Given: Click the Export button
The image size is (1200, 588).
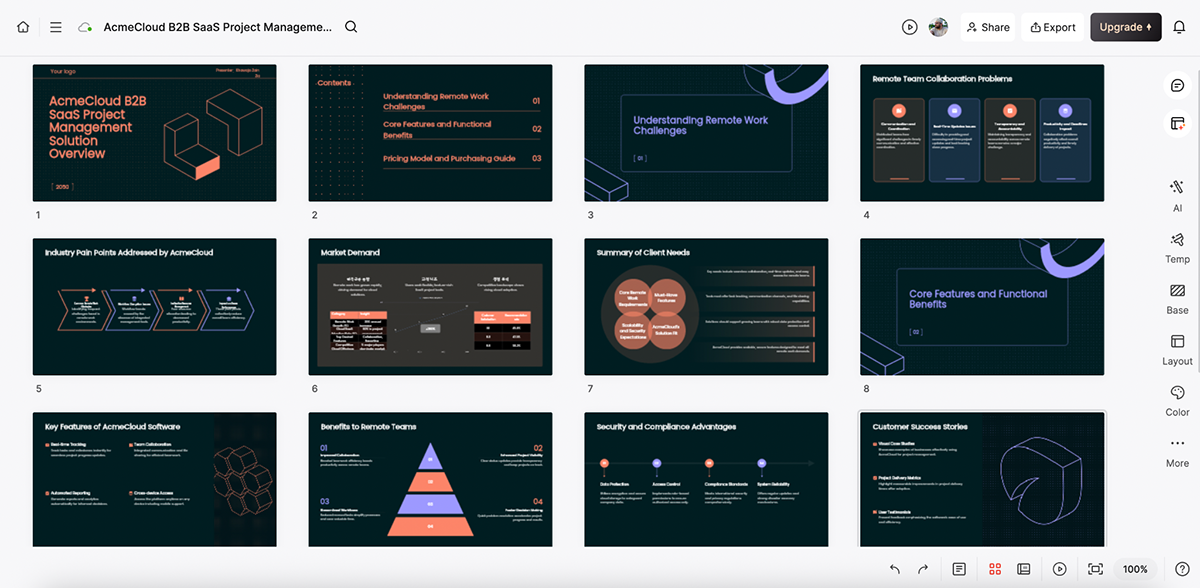Looking at the screenshot, I should tap(1052, 27).
